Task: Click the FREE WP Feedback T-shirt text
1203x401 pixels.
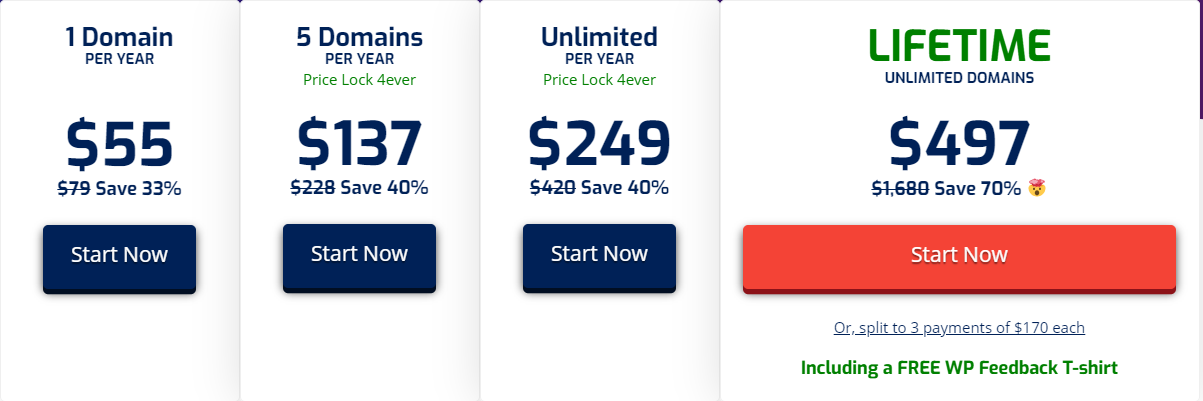Action: [958, 368]
